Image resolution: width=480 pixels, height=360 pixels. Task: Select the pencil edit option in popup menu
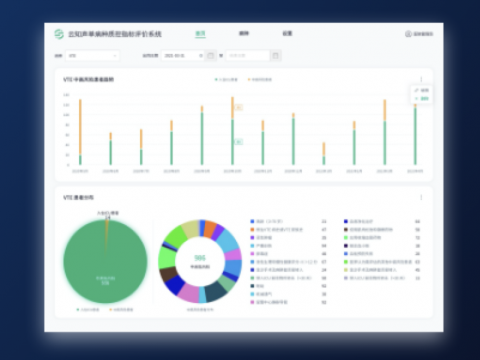pyautogui.click(x=421, y=90)
